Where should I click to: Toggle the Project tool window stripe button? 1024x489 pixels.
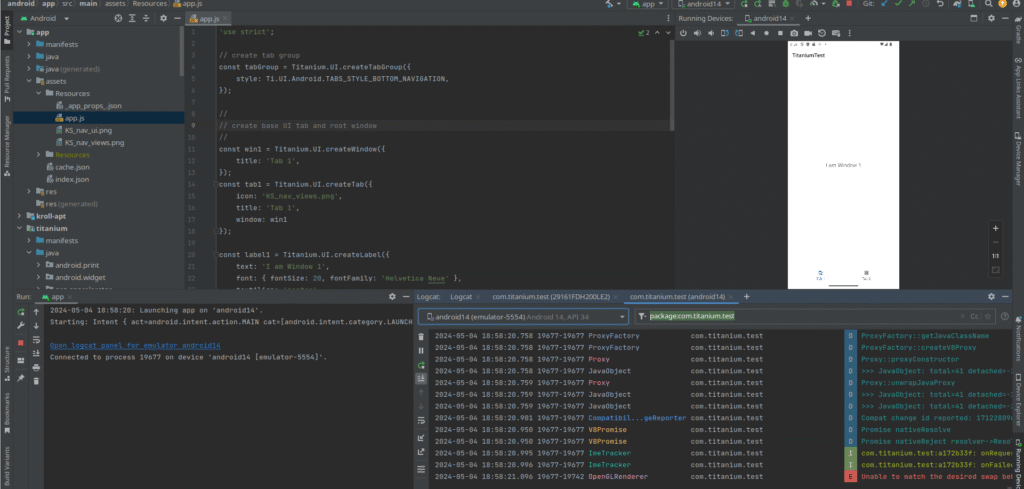point(6,27)
